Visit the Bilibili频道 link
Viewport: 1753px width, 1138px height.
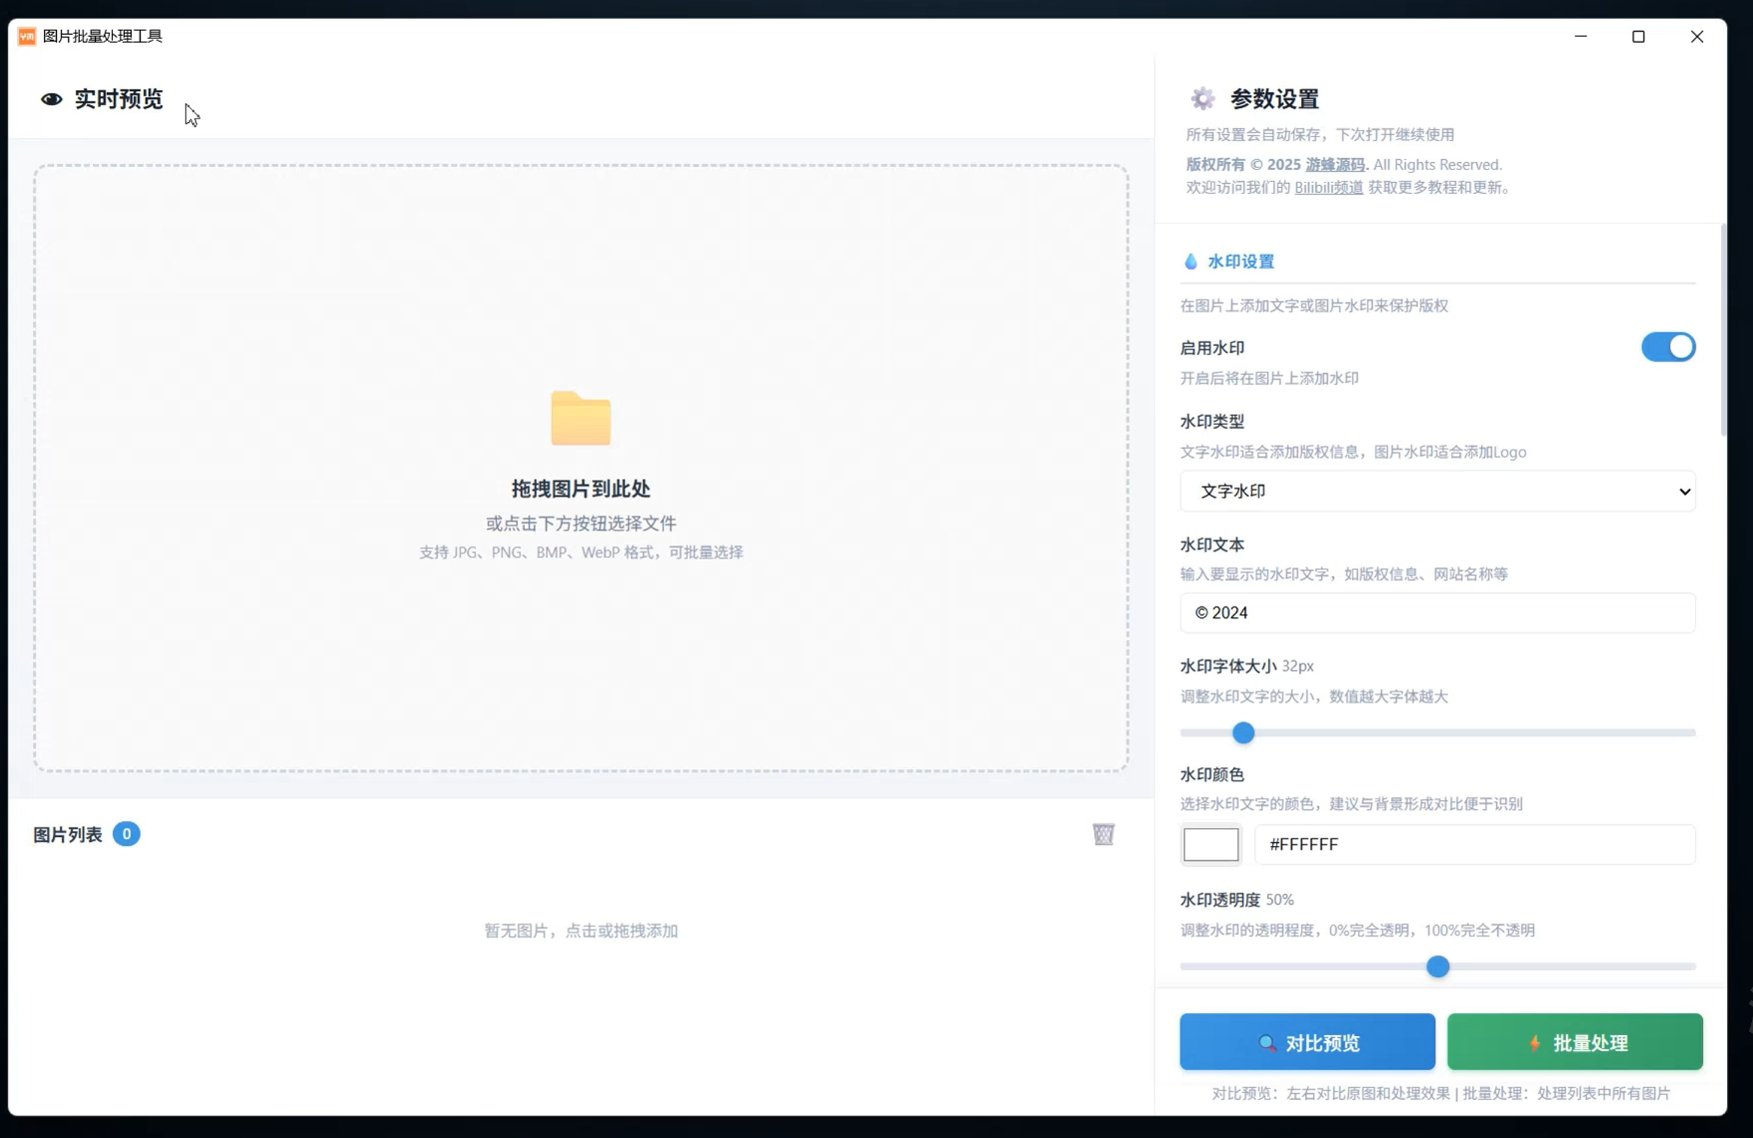tap(1328, 187)
